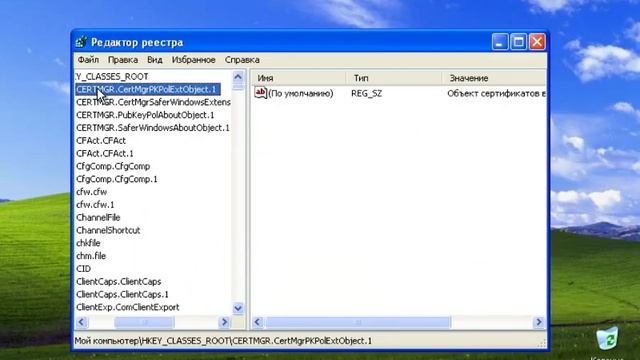This screenshot has width=640, height=360.
Task: Click tree pane scroll up arrow
Action: 238,77
